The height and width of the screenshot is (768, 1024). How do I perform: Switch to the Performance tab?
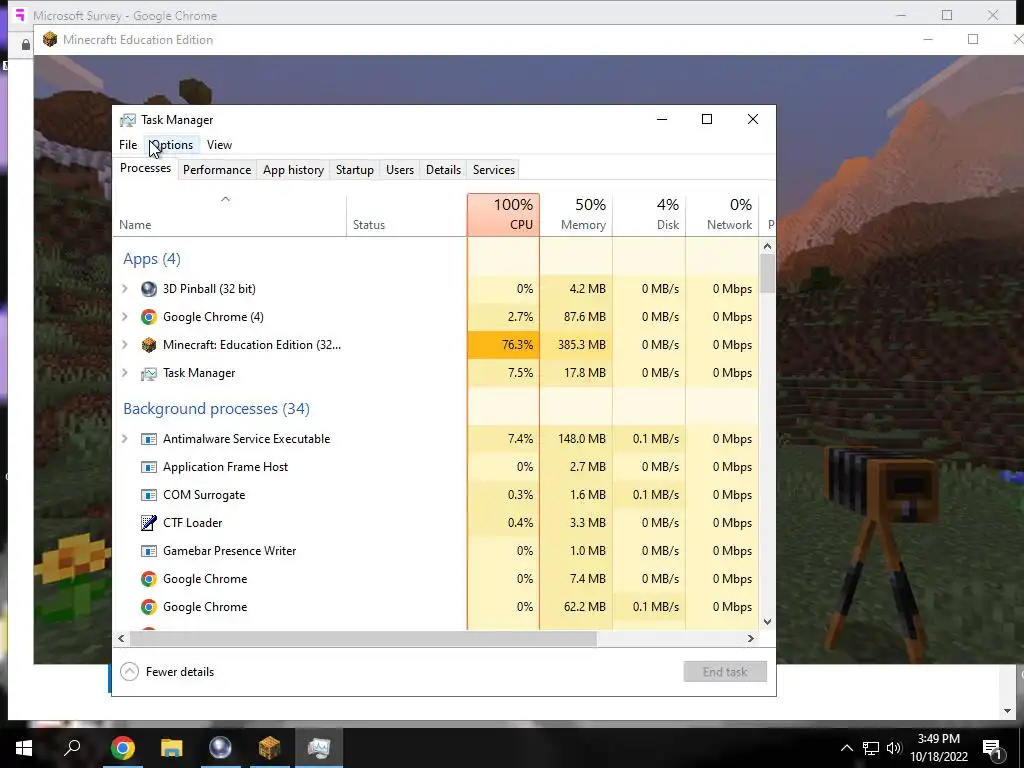(x=217, y=170)
